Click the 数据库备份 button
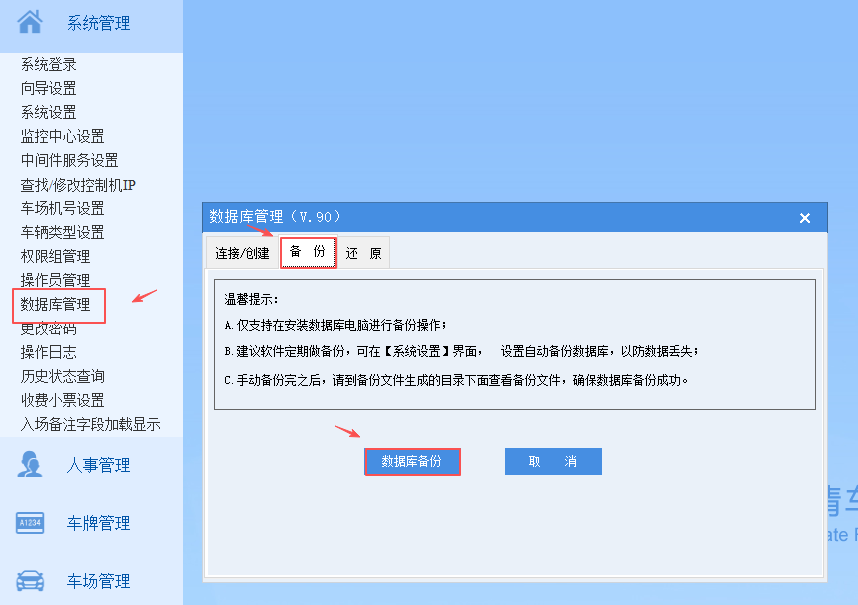Image resolution: width=858 pixels, height=605 pixels. 412,461
